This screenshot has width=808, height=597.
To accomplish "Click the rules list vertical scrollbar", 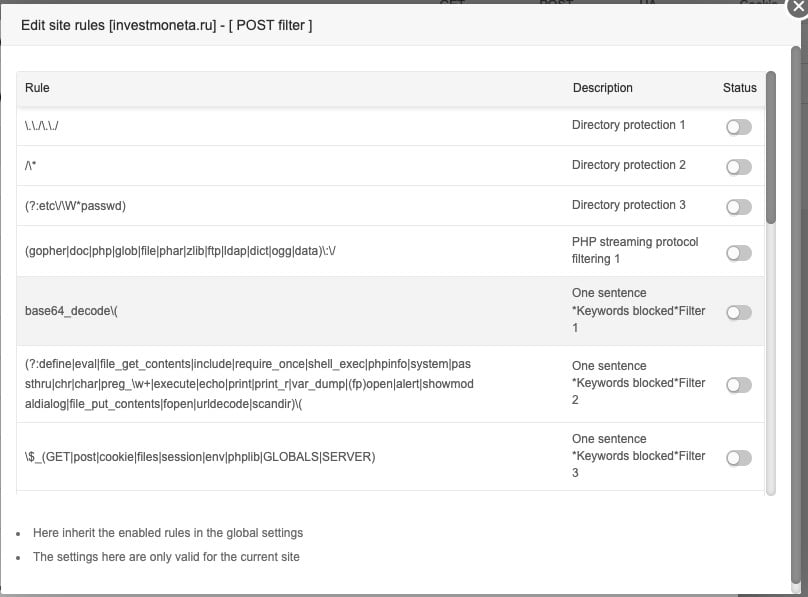I will 770,148.
